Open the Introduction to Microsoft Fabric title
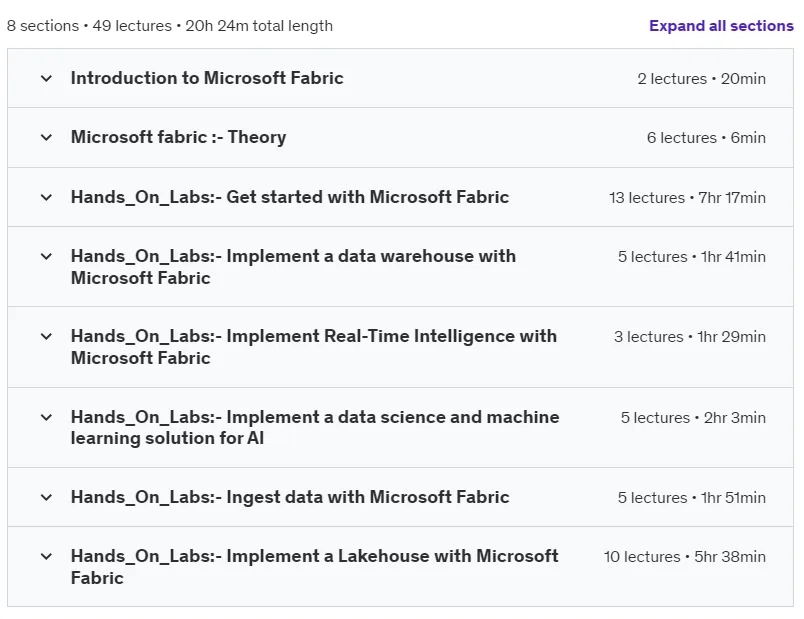The height and width of the screenshot is (619, 804). (x=207, y=78)
